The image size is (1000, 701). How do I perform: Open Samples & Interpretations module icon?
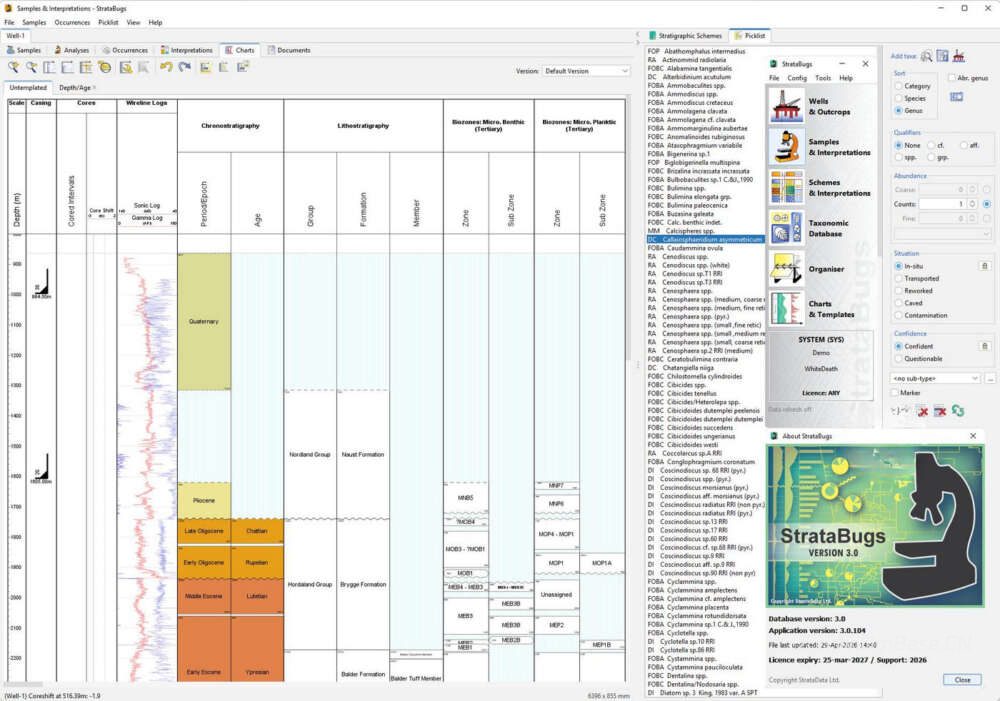(x=786, y=147)
